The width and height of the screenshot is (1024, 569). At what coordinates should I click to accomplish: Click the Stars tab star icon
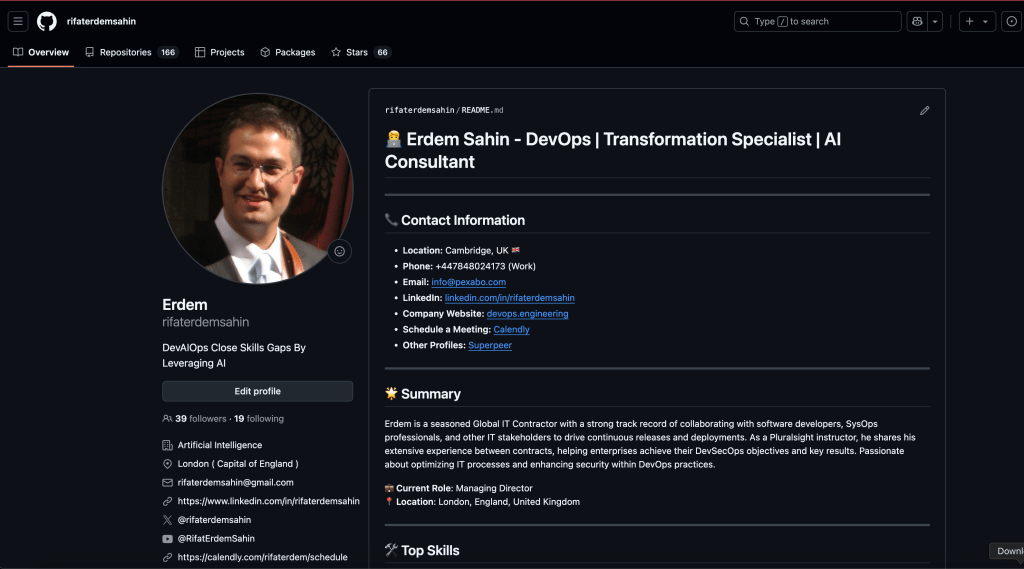(336, 52)
